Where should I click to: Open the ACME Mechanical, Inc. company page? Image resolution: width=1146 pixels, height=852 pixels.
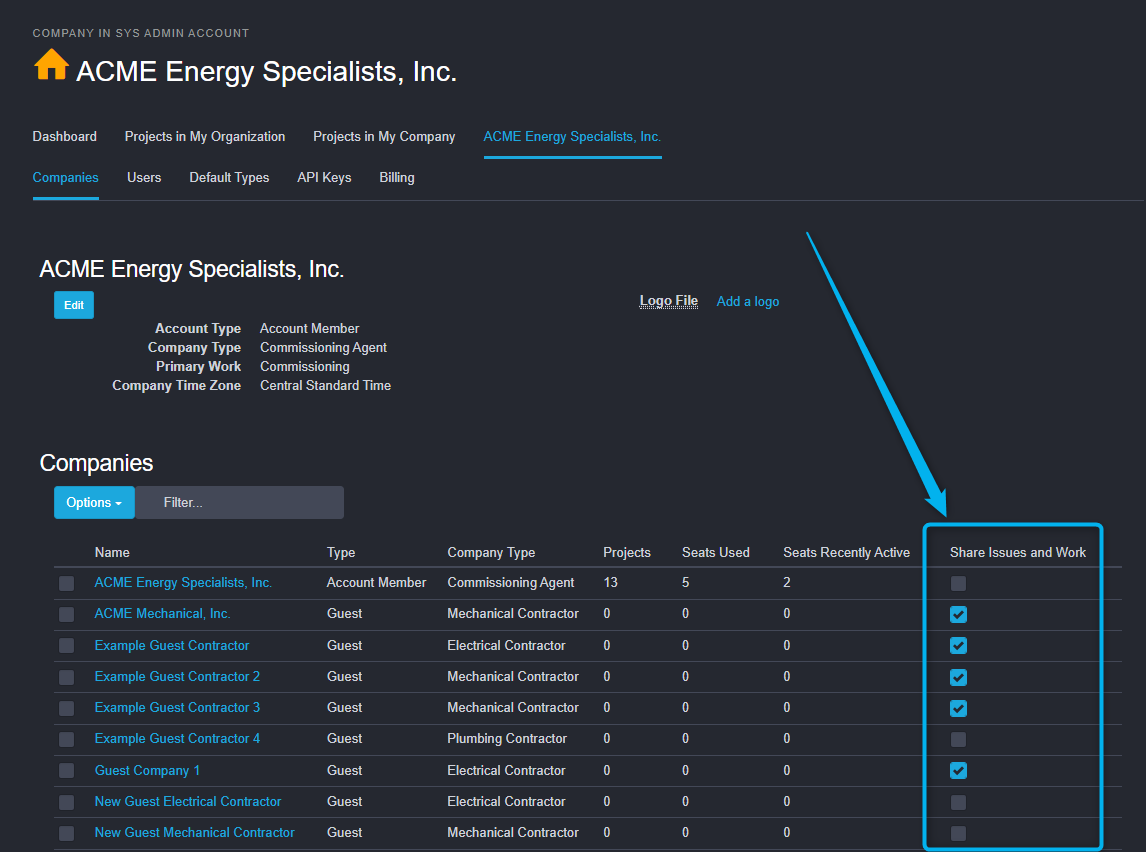[162, 613]
